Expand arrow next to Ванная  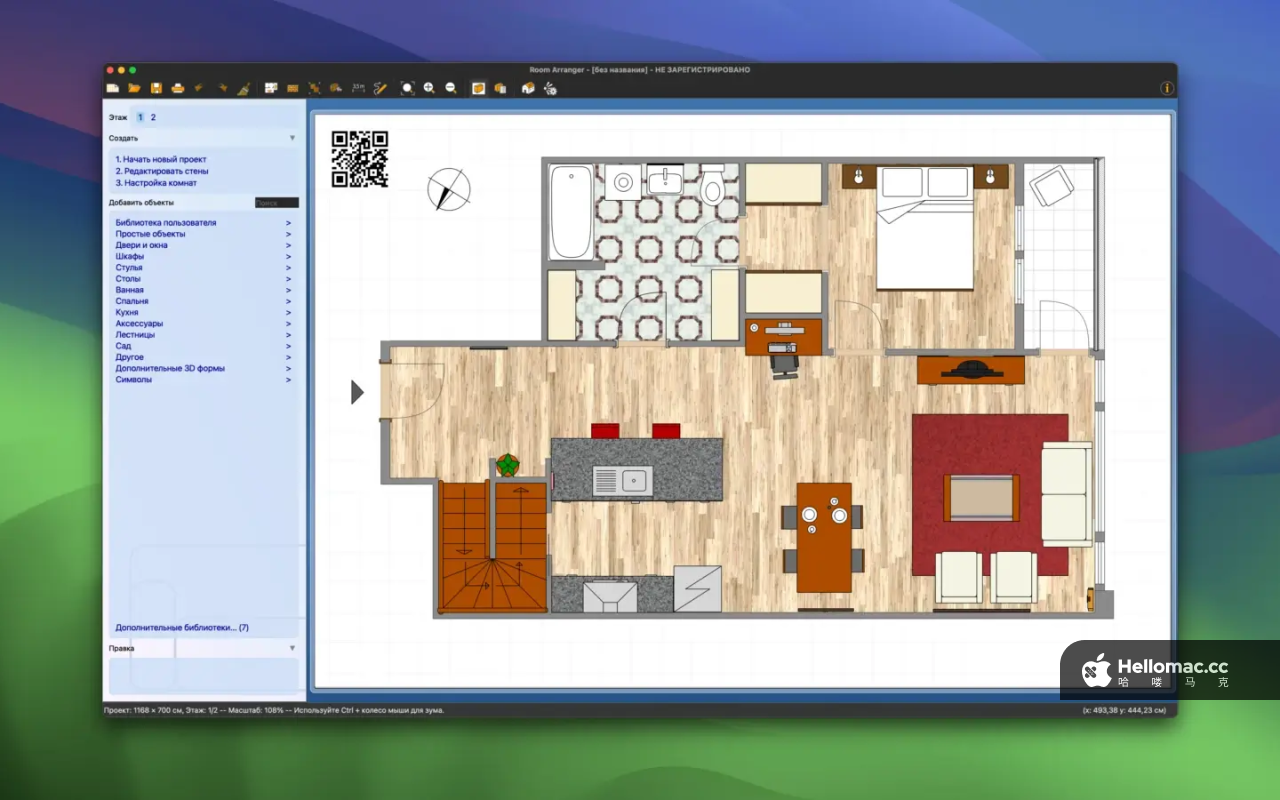288,290
